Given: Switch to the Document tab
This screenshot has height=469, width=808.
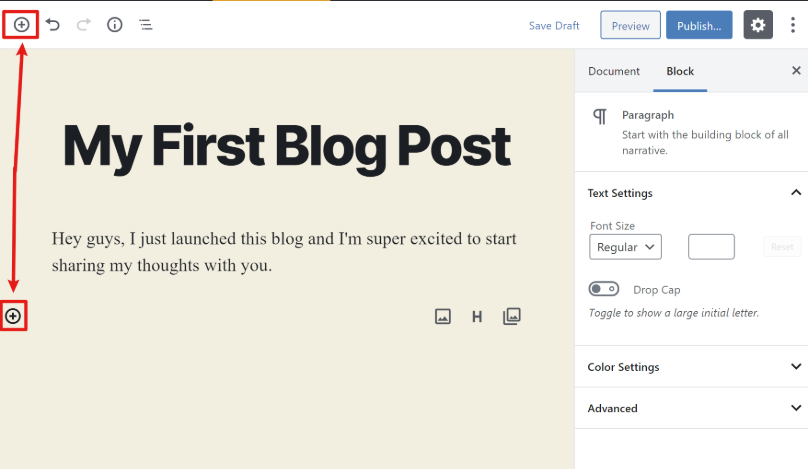Looking at the screenshot, I should click(614, 71).
